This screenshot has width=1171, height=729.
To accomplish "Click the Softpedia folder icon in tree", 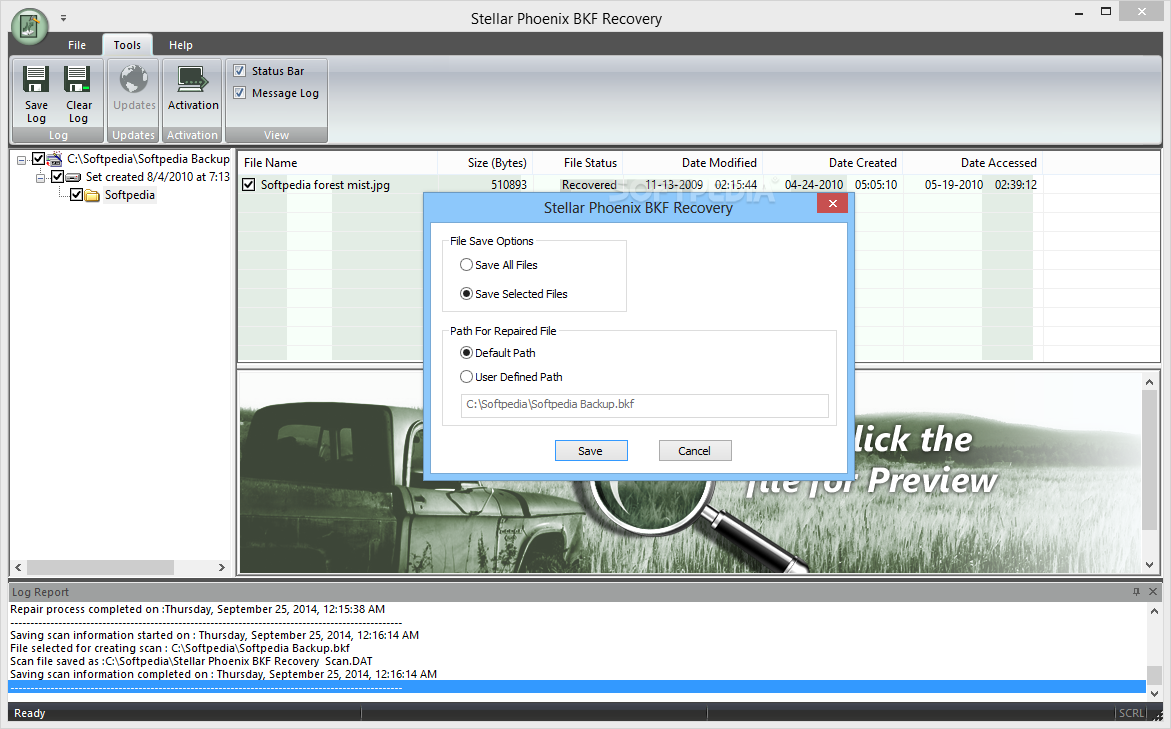I will [x=93, y=196].
